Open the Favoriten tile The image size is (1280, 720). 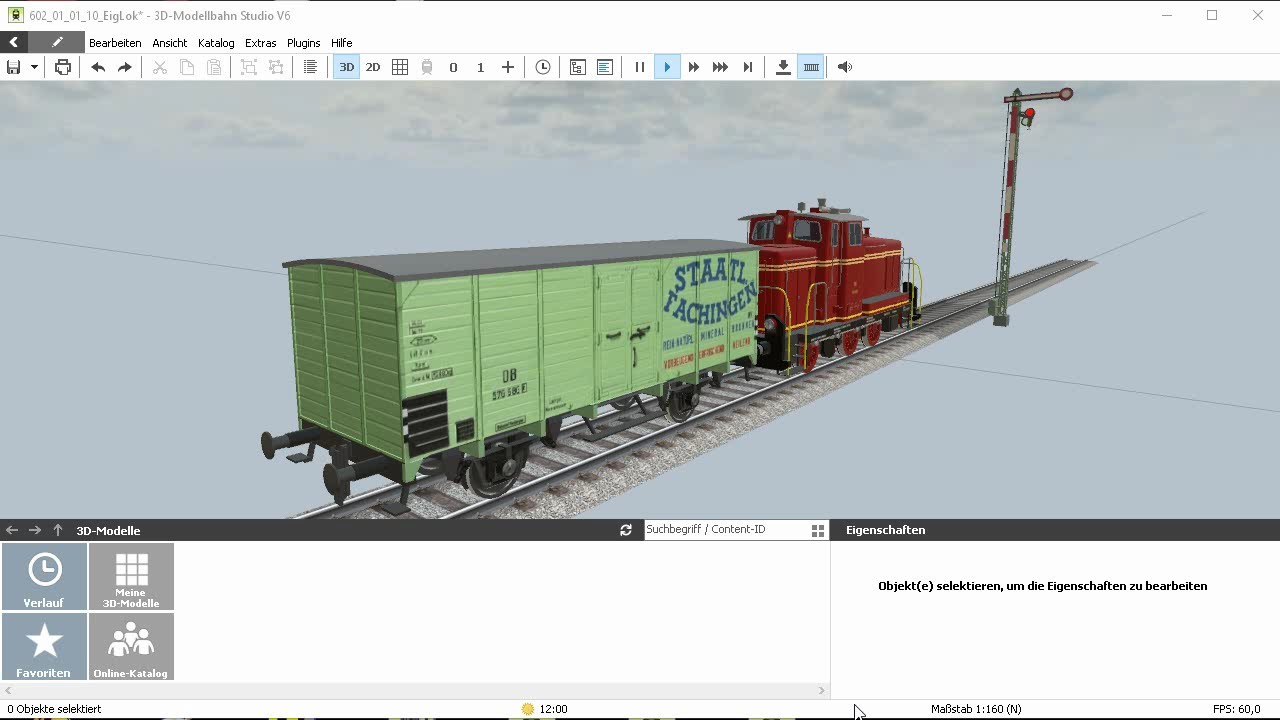point(44,647)
